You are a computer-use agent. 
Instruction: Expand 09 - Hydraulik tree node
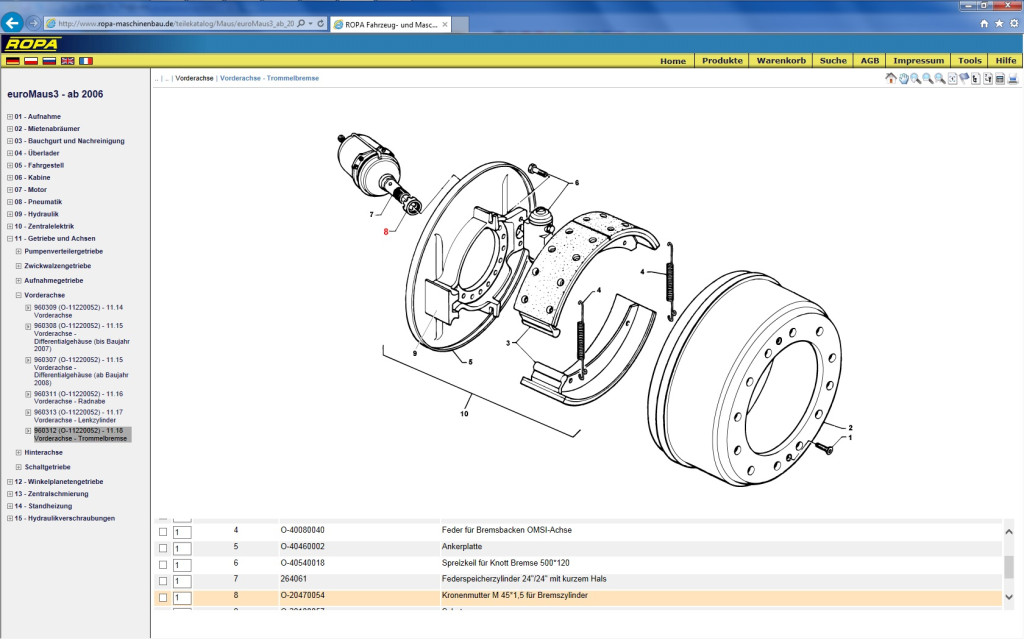point(10,214)
